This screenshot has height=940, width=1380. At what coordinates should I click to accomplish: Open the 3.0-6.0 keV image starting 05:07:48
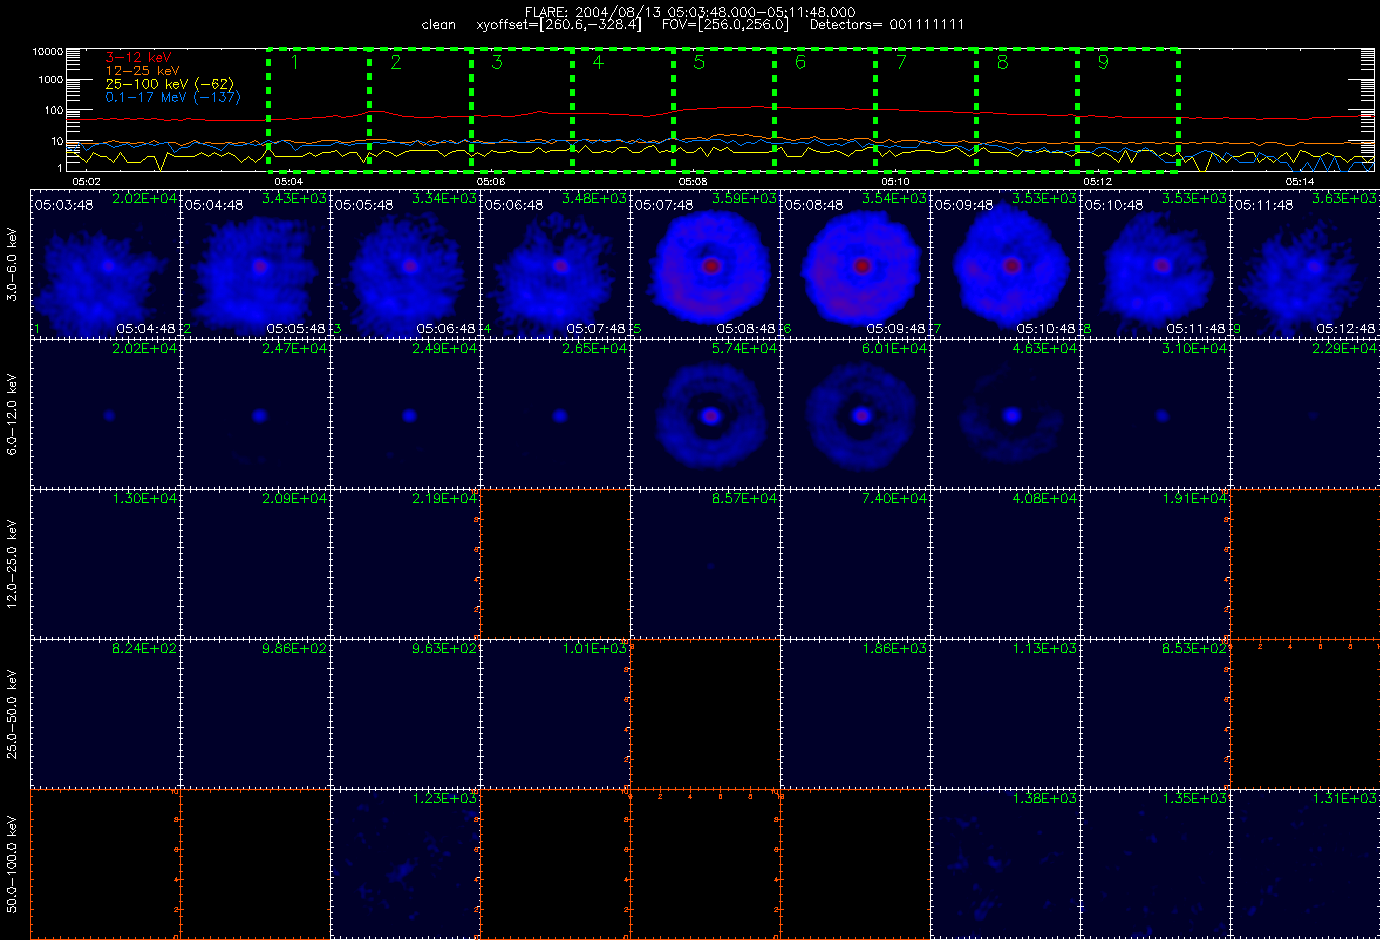pos(705,263)
